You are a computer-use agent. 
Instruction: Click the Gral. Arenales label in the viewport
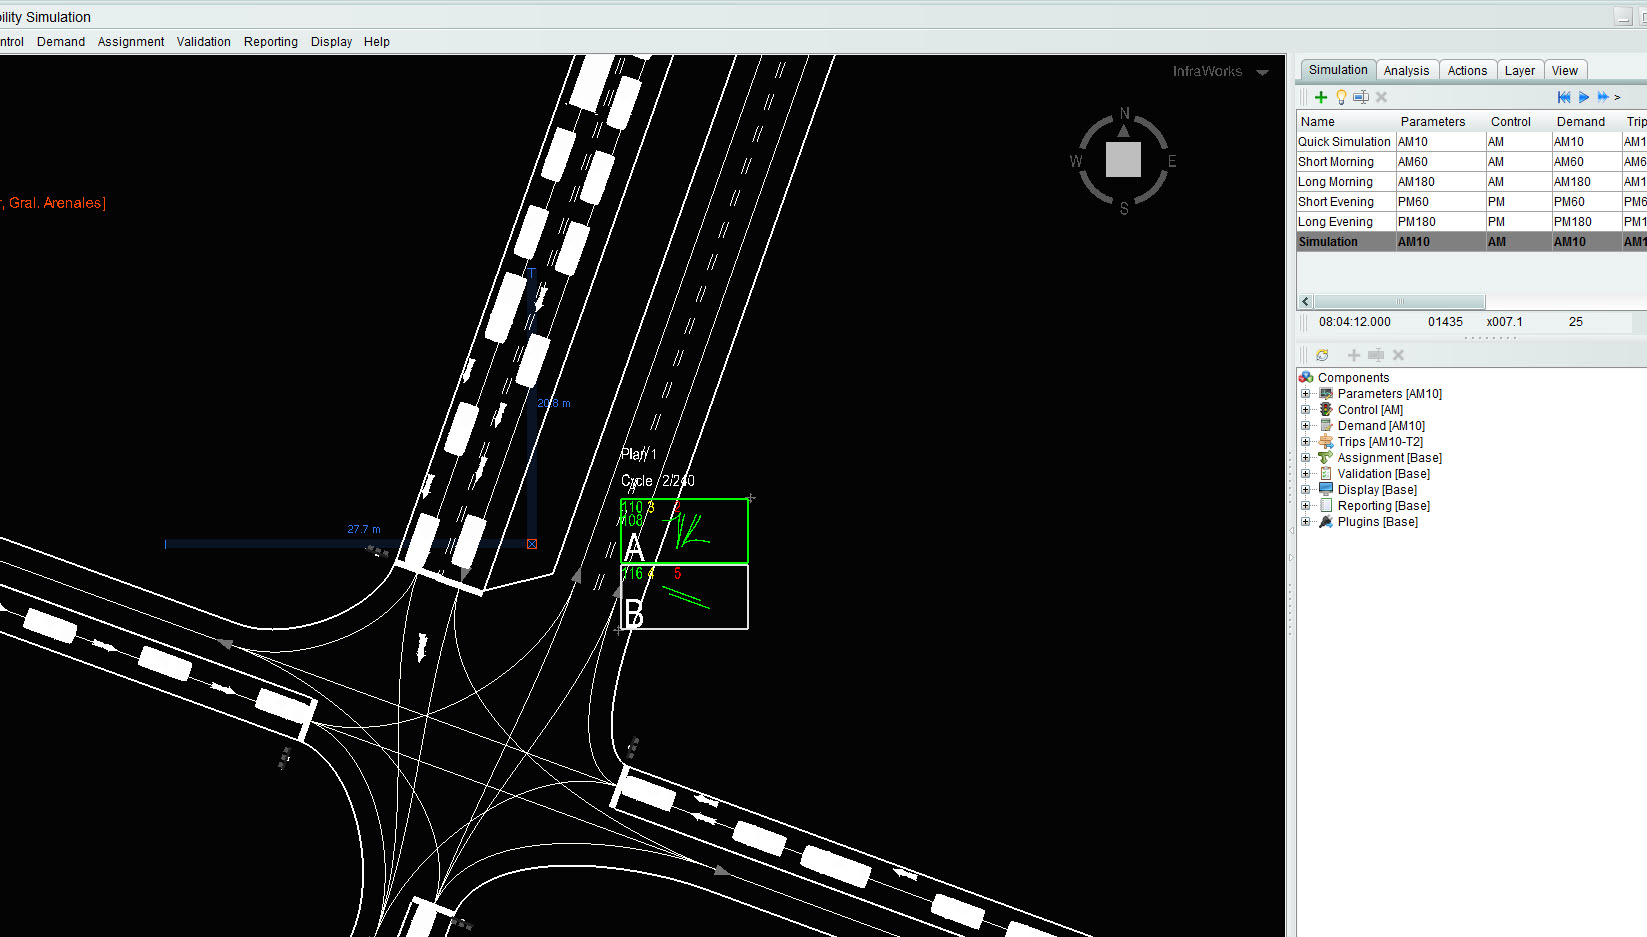[55, 202]
